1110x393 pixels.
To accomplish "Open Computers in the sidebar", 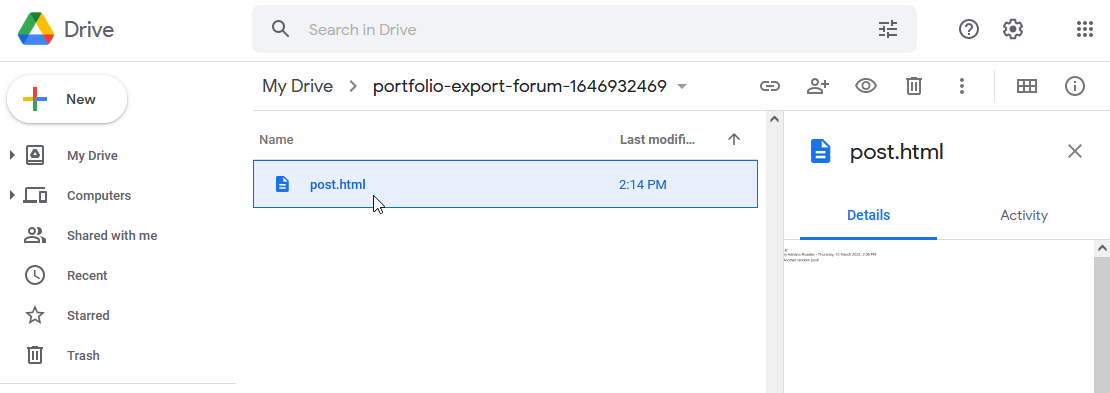I will [98, 195].
